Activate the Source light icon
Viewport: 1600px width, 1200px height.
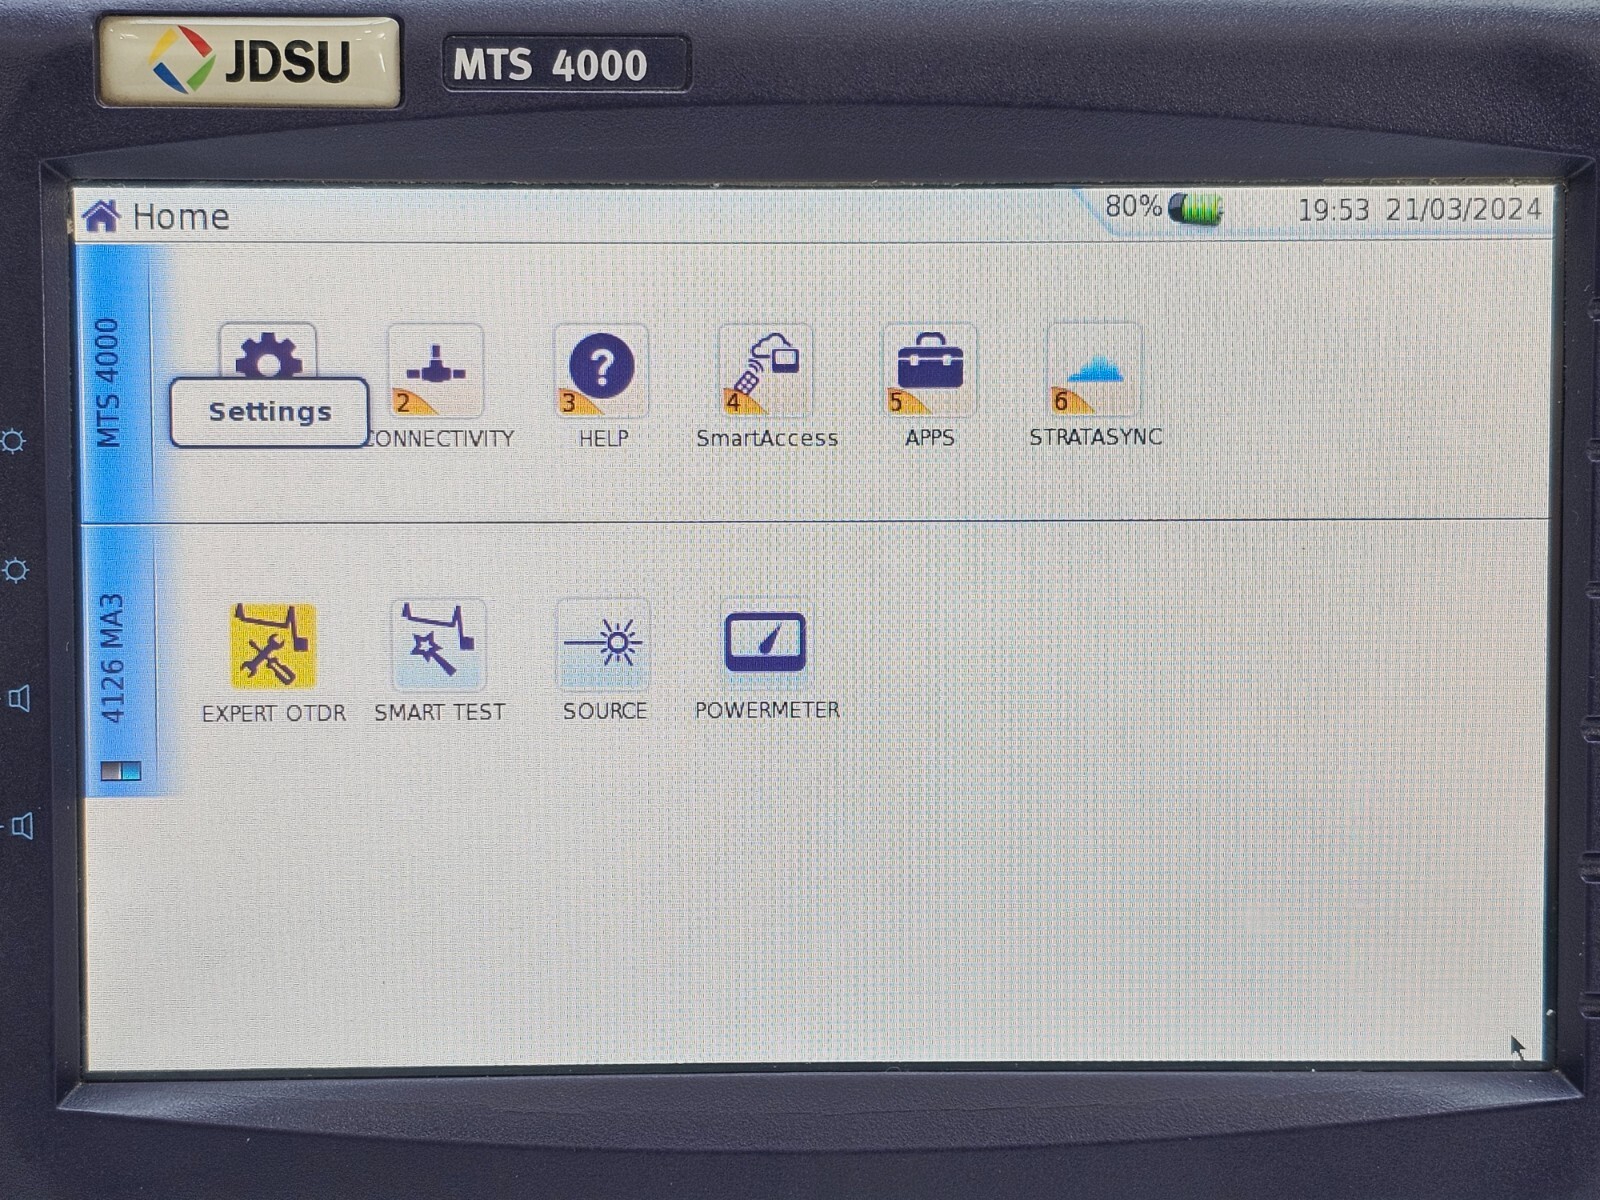tap(604, 644)
